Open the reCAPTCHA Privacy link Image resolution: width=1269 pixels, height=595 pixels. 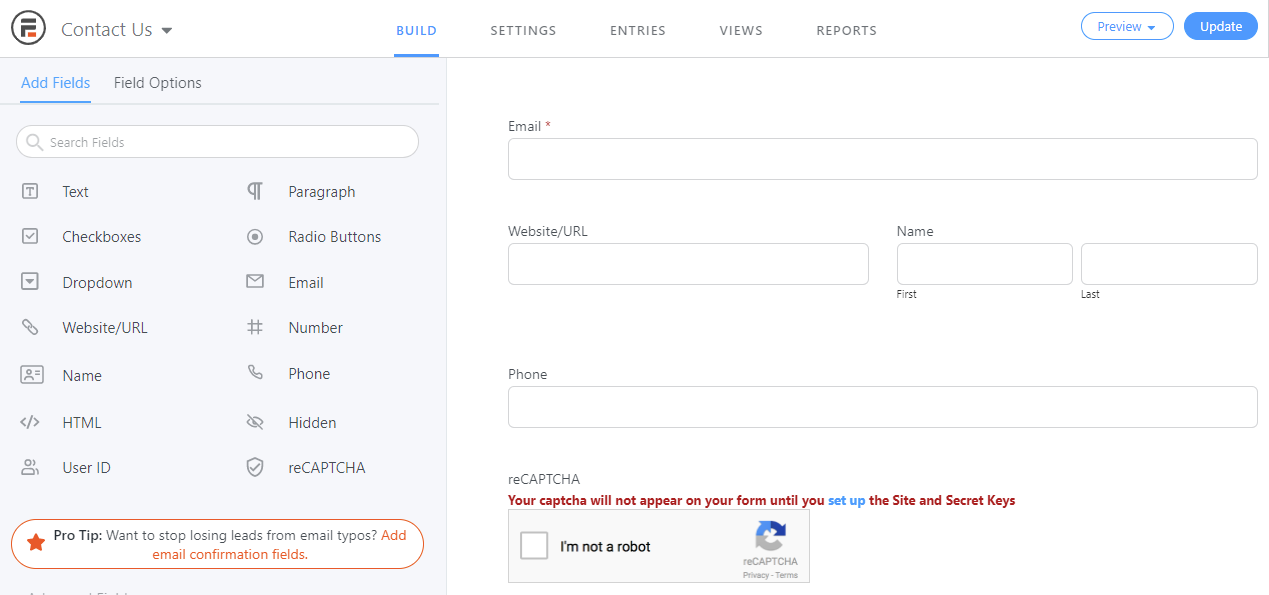coord(755,576)
